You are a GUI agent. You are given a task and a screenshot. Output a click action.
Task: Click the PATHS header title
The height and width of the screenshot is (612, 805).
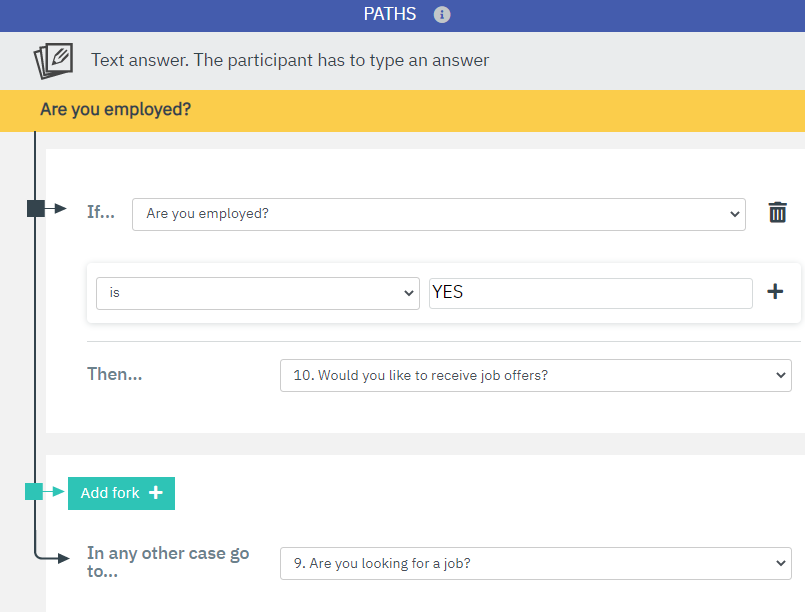click(x=390, y=15)
